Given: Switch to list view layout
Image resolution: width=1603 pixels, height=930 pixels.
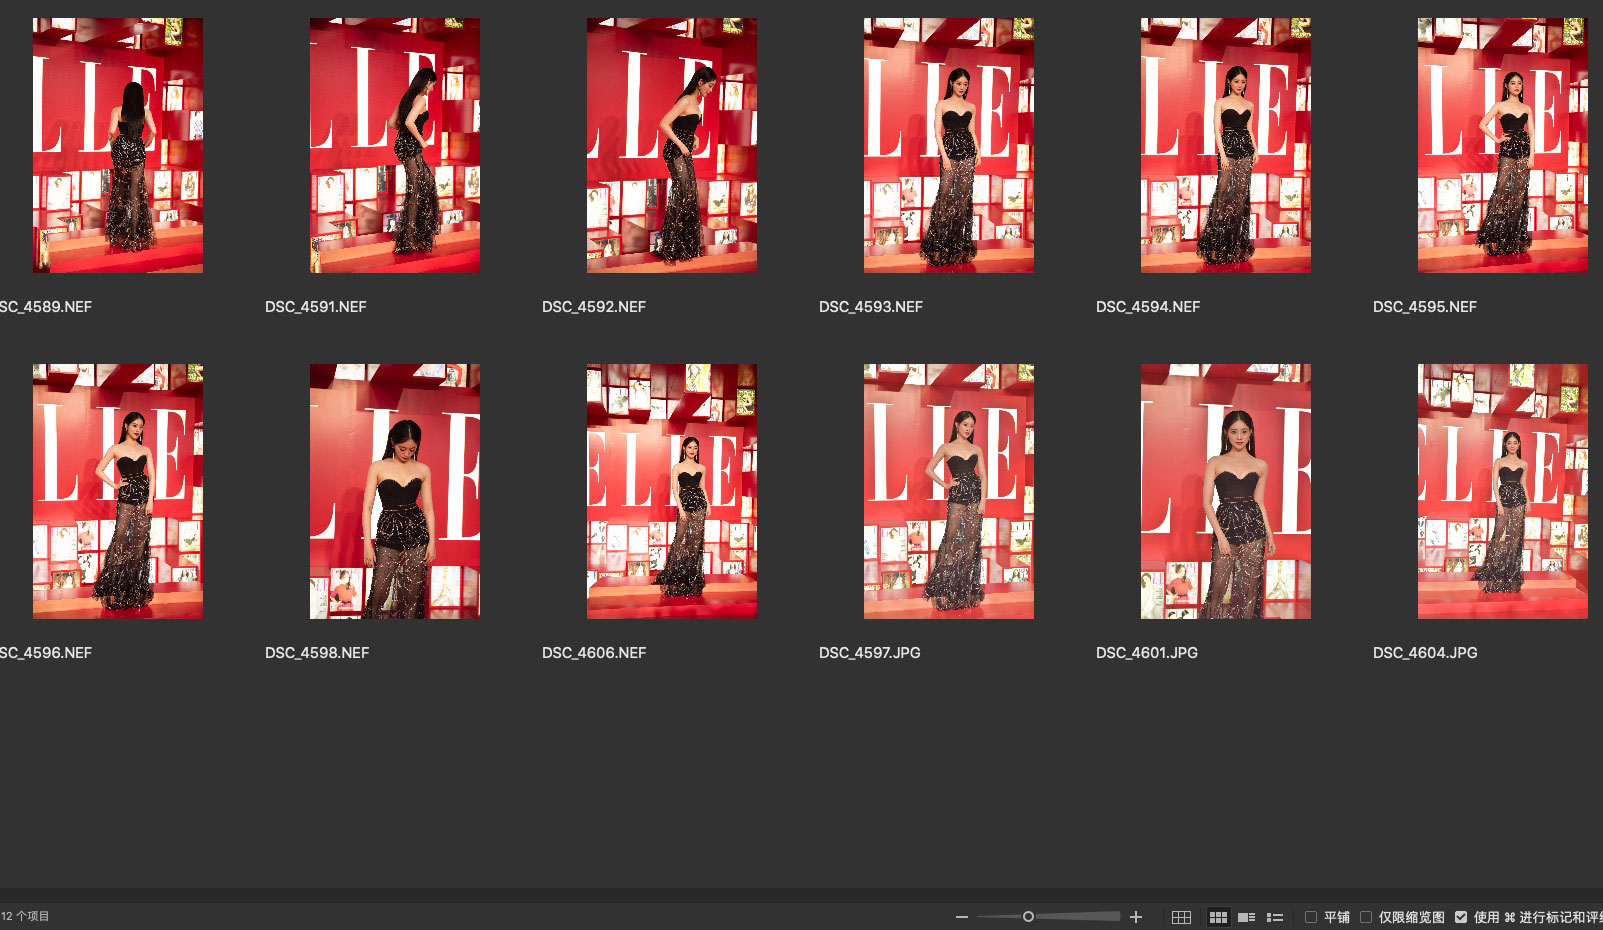Looking at the screenshot, I should (x=1275, y=917).
